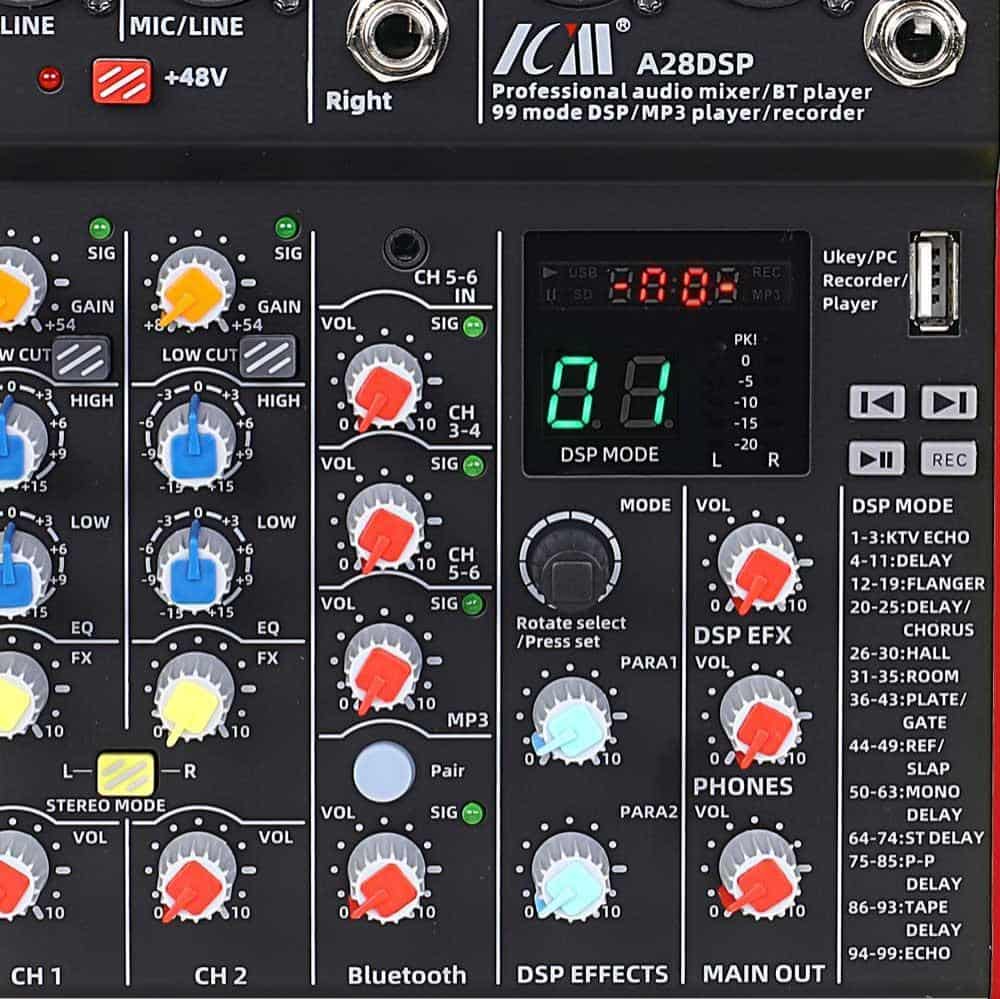Click the red PHONES volume knob
This screenshot has height=999, width=1000.
(758, 719)
